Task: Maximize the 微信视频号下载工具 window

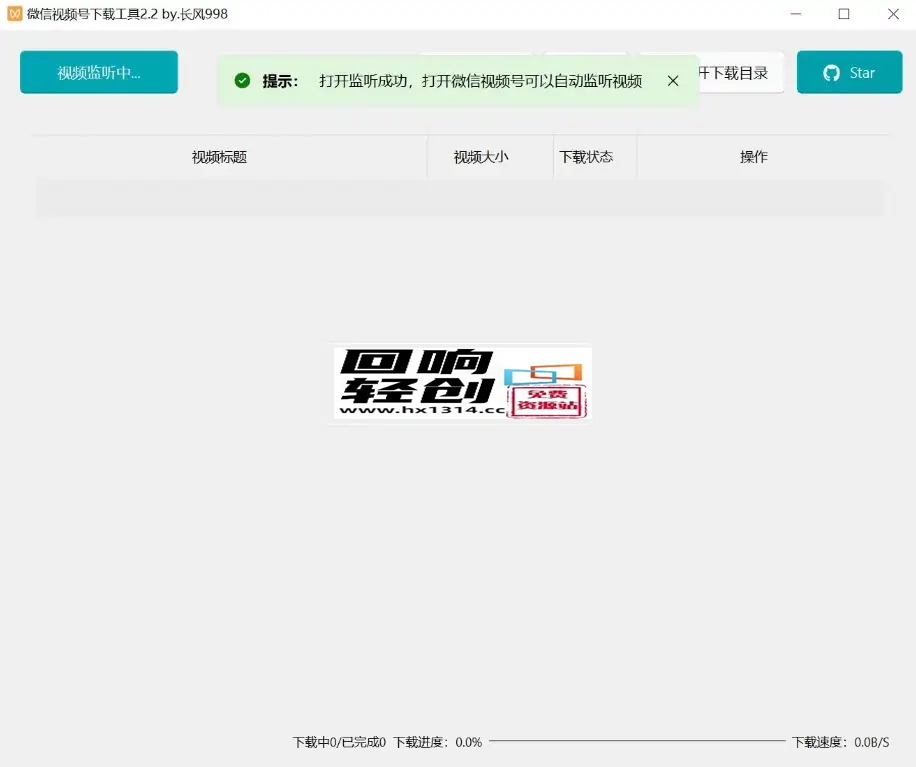Action: [x=844, y=13]
